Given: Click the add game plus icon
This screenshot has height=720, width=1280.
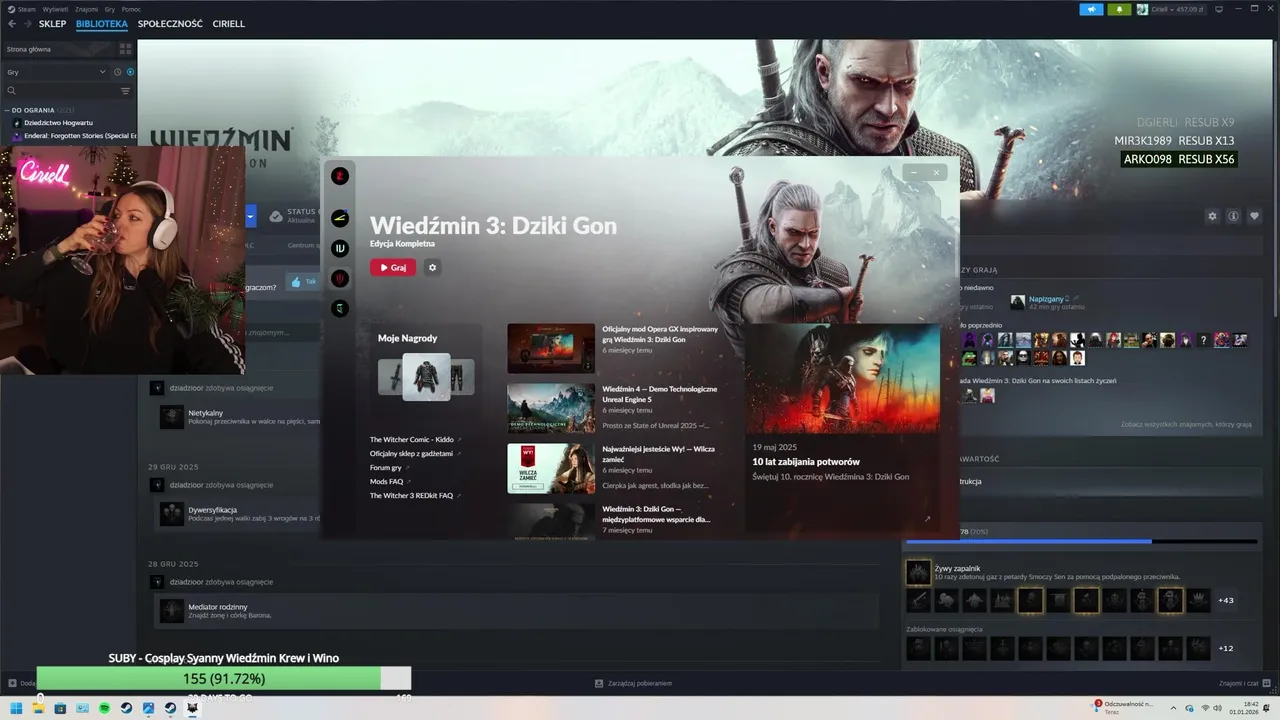Looking at the screenshot, I should 12,683.
